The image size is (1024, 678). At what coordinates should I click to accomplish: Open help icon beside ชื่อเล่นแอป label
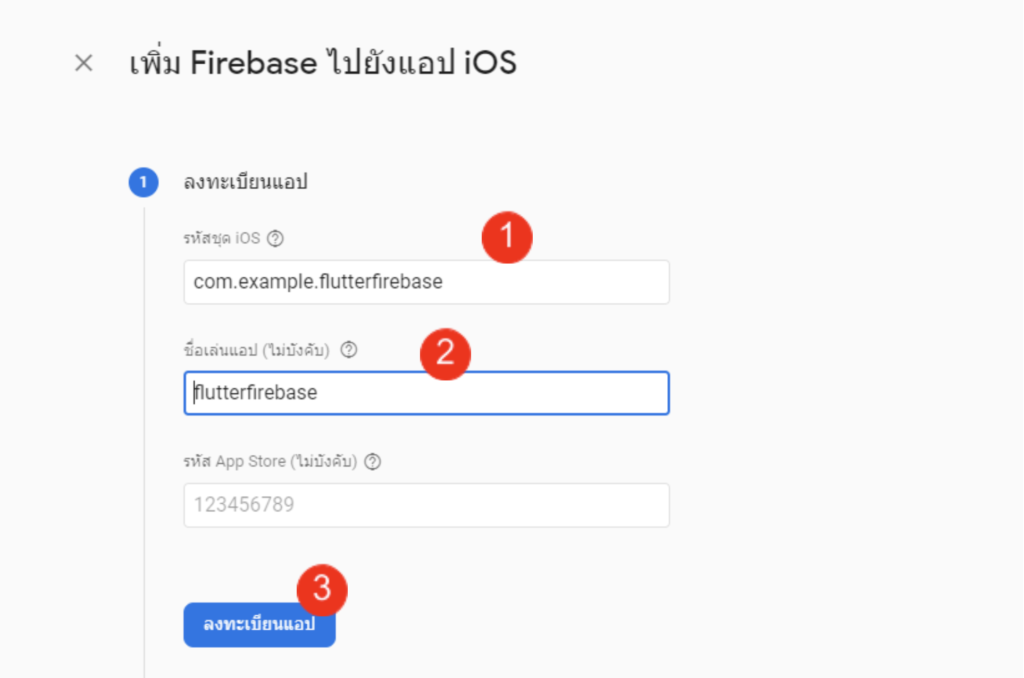tap(349, 349)
